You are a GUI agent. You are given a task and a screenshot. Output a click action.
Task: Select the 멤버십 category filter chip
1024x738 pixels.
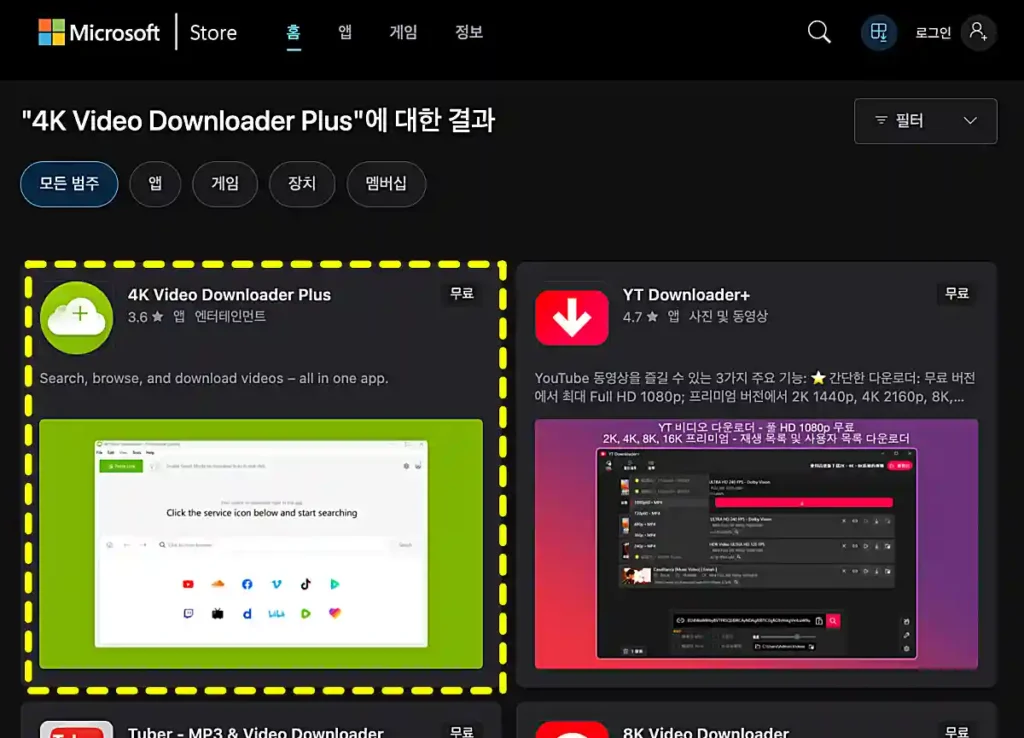coord(386,184)
